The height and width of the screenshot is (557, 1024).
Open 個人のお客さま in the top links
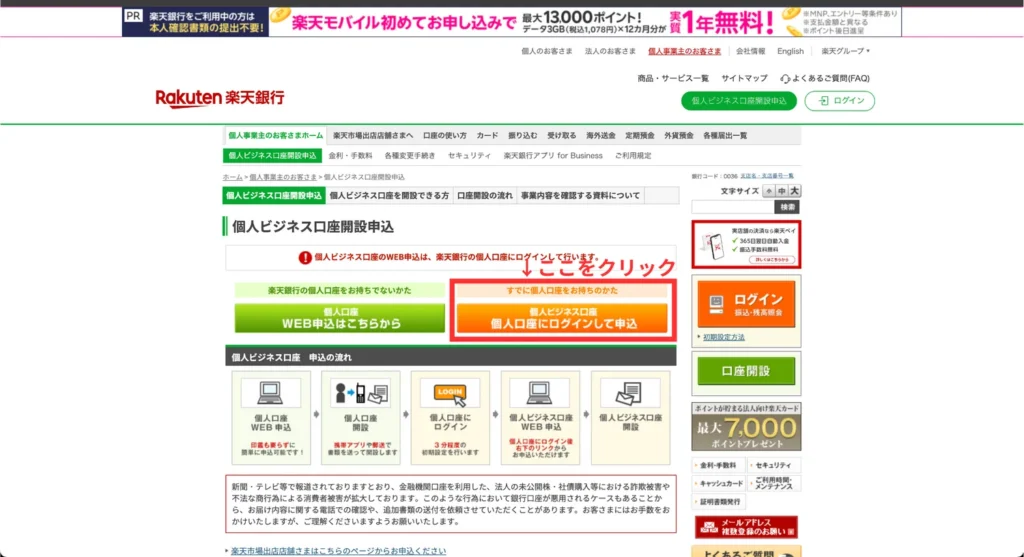pos(547,51)
